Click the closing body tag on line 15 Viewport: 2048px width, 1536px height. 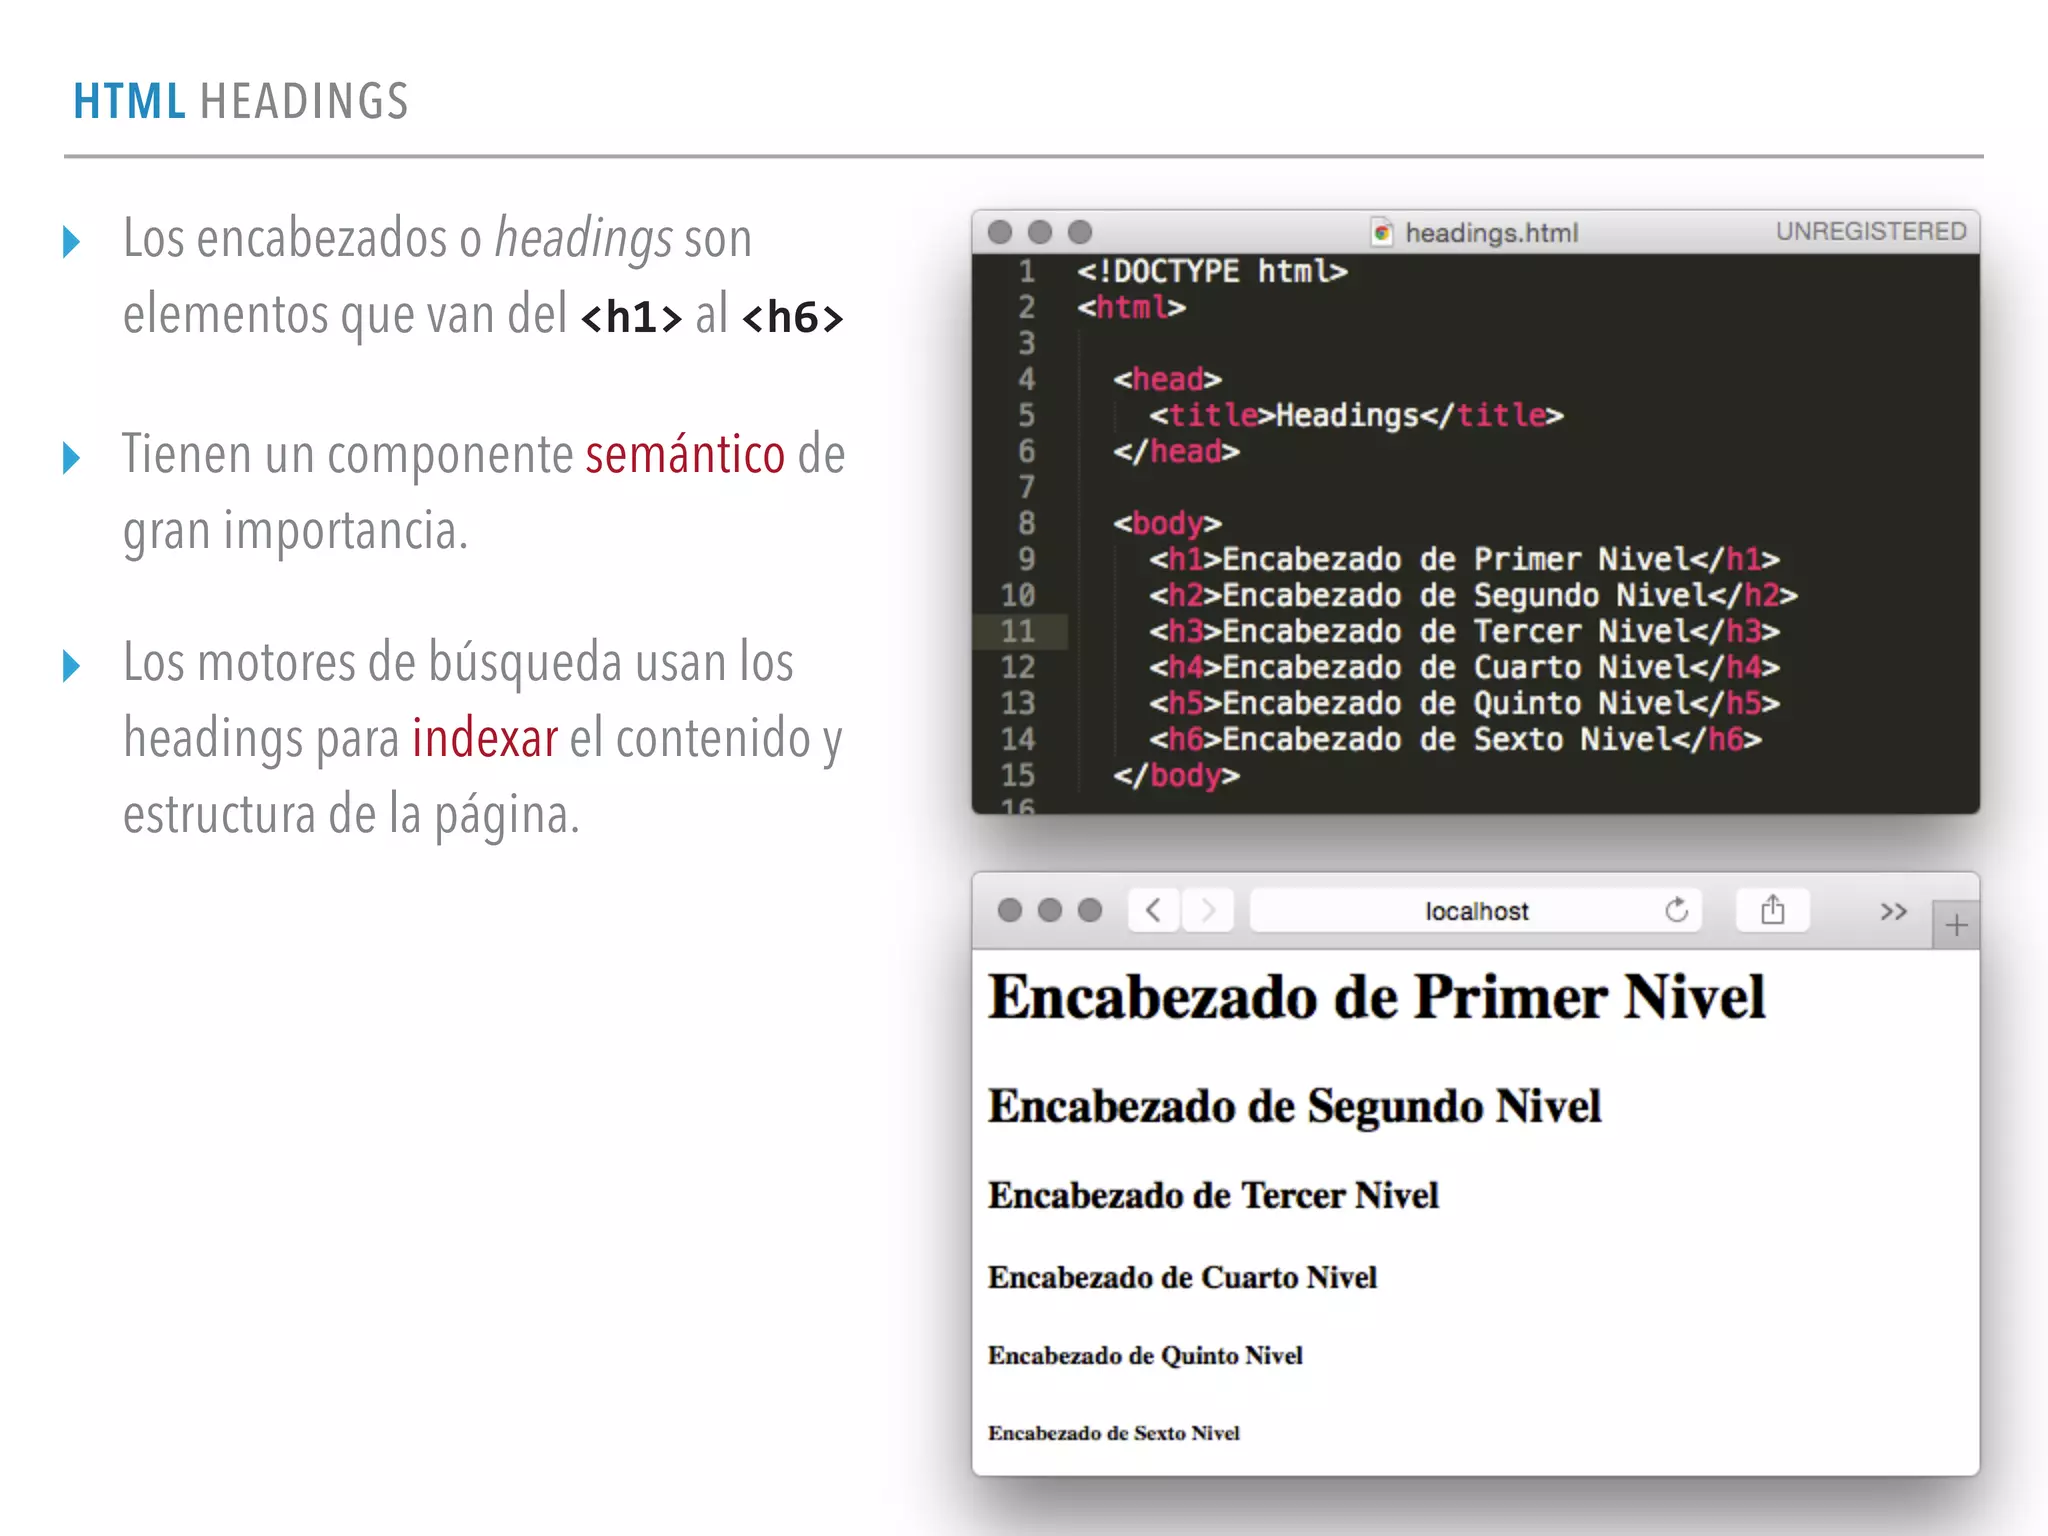(x=1176, y=775)
